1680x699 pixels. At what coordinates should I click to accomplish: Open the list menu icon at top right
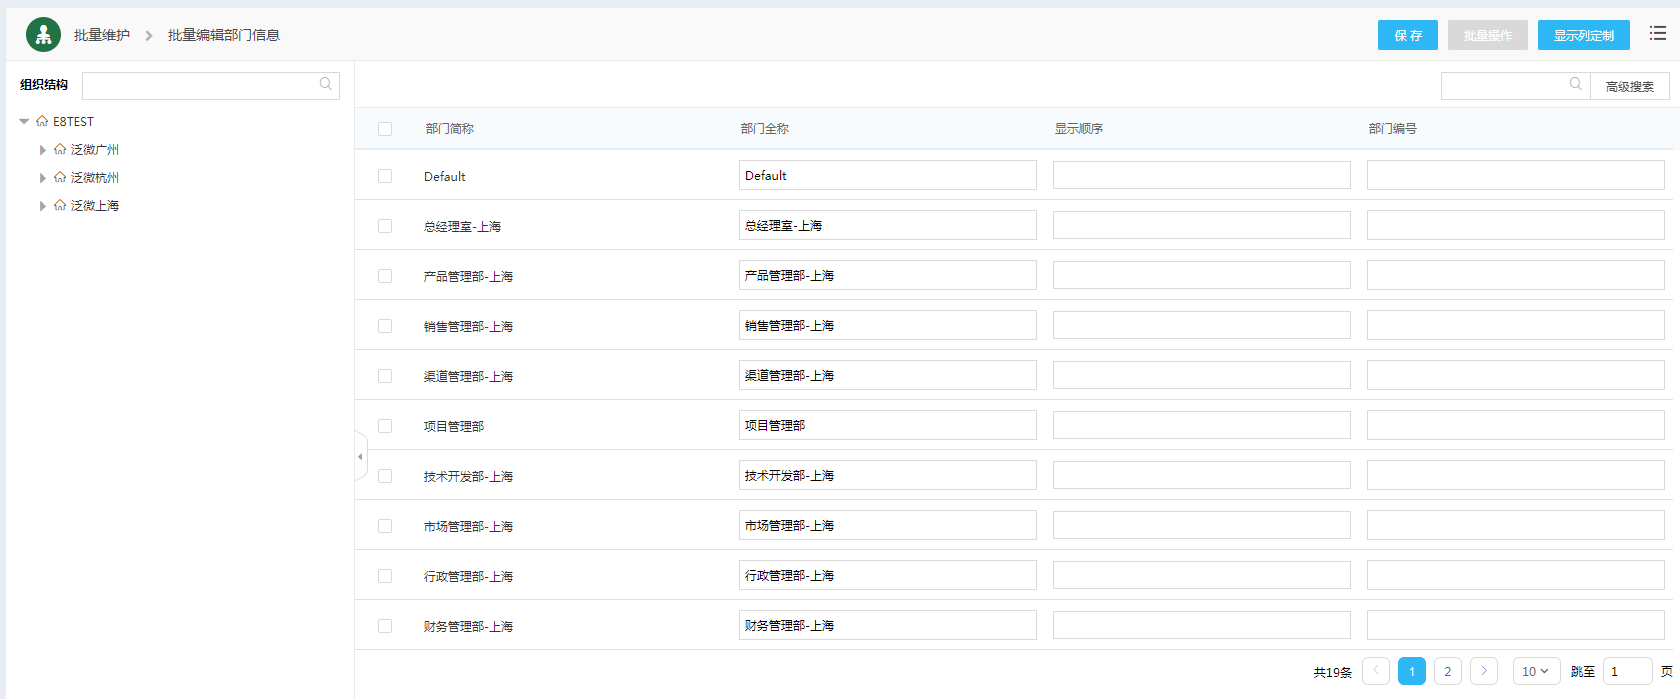pos(1657,34)
